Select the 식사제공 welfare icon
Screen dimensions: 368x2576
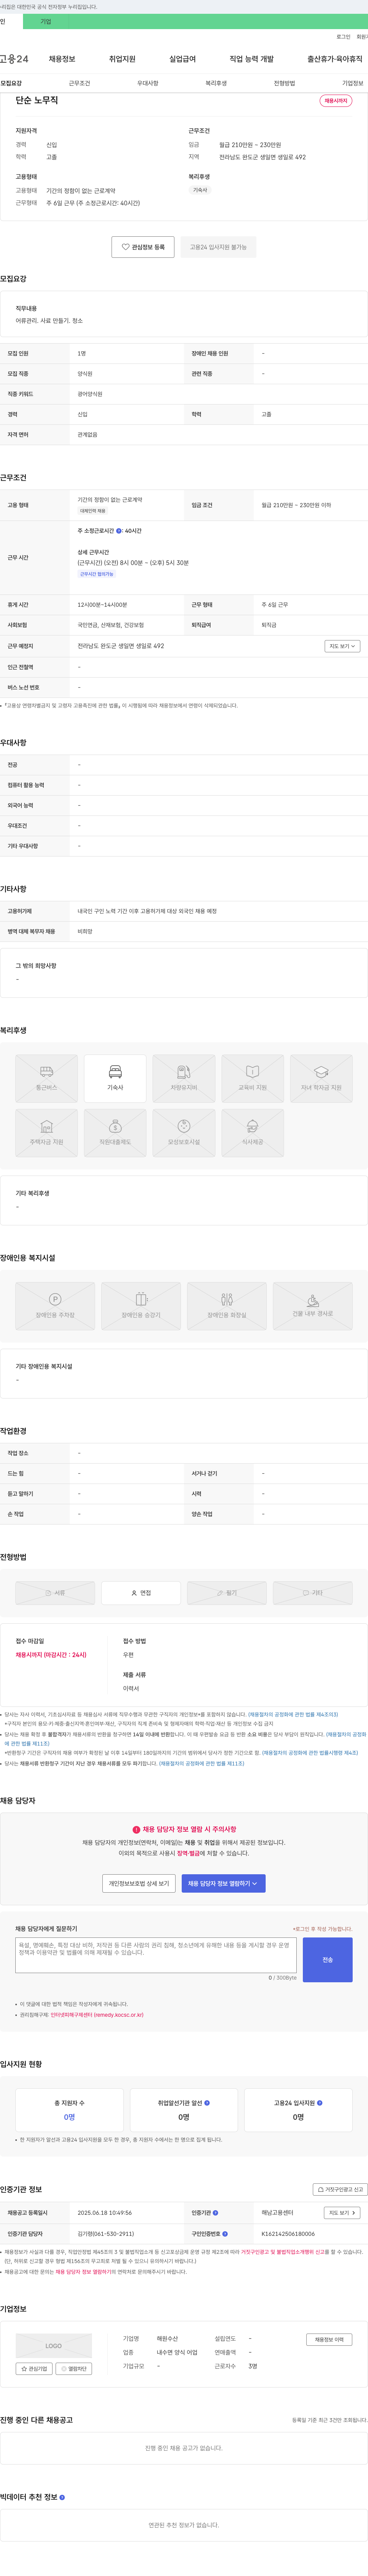[x=252, y=1133]
